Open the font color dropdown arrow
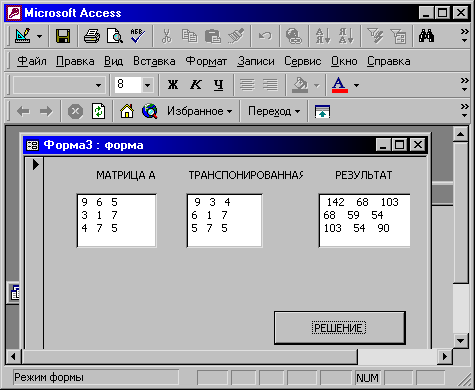Image resolution: width=475 pixels, height=390 pixels. coord(356,85)
